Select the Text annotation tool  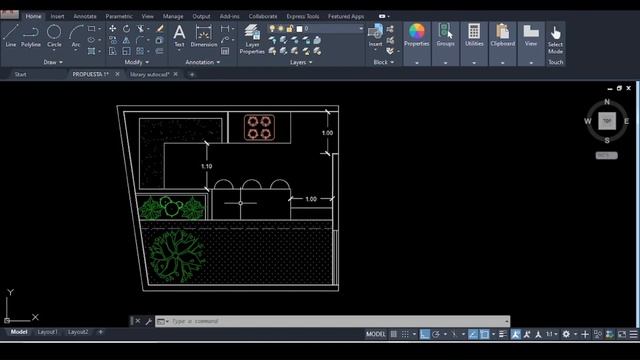coord(179,36)
